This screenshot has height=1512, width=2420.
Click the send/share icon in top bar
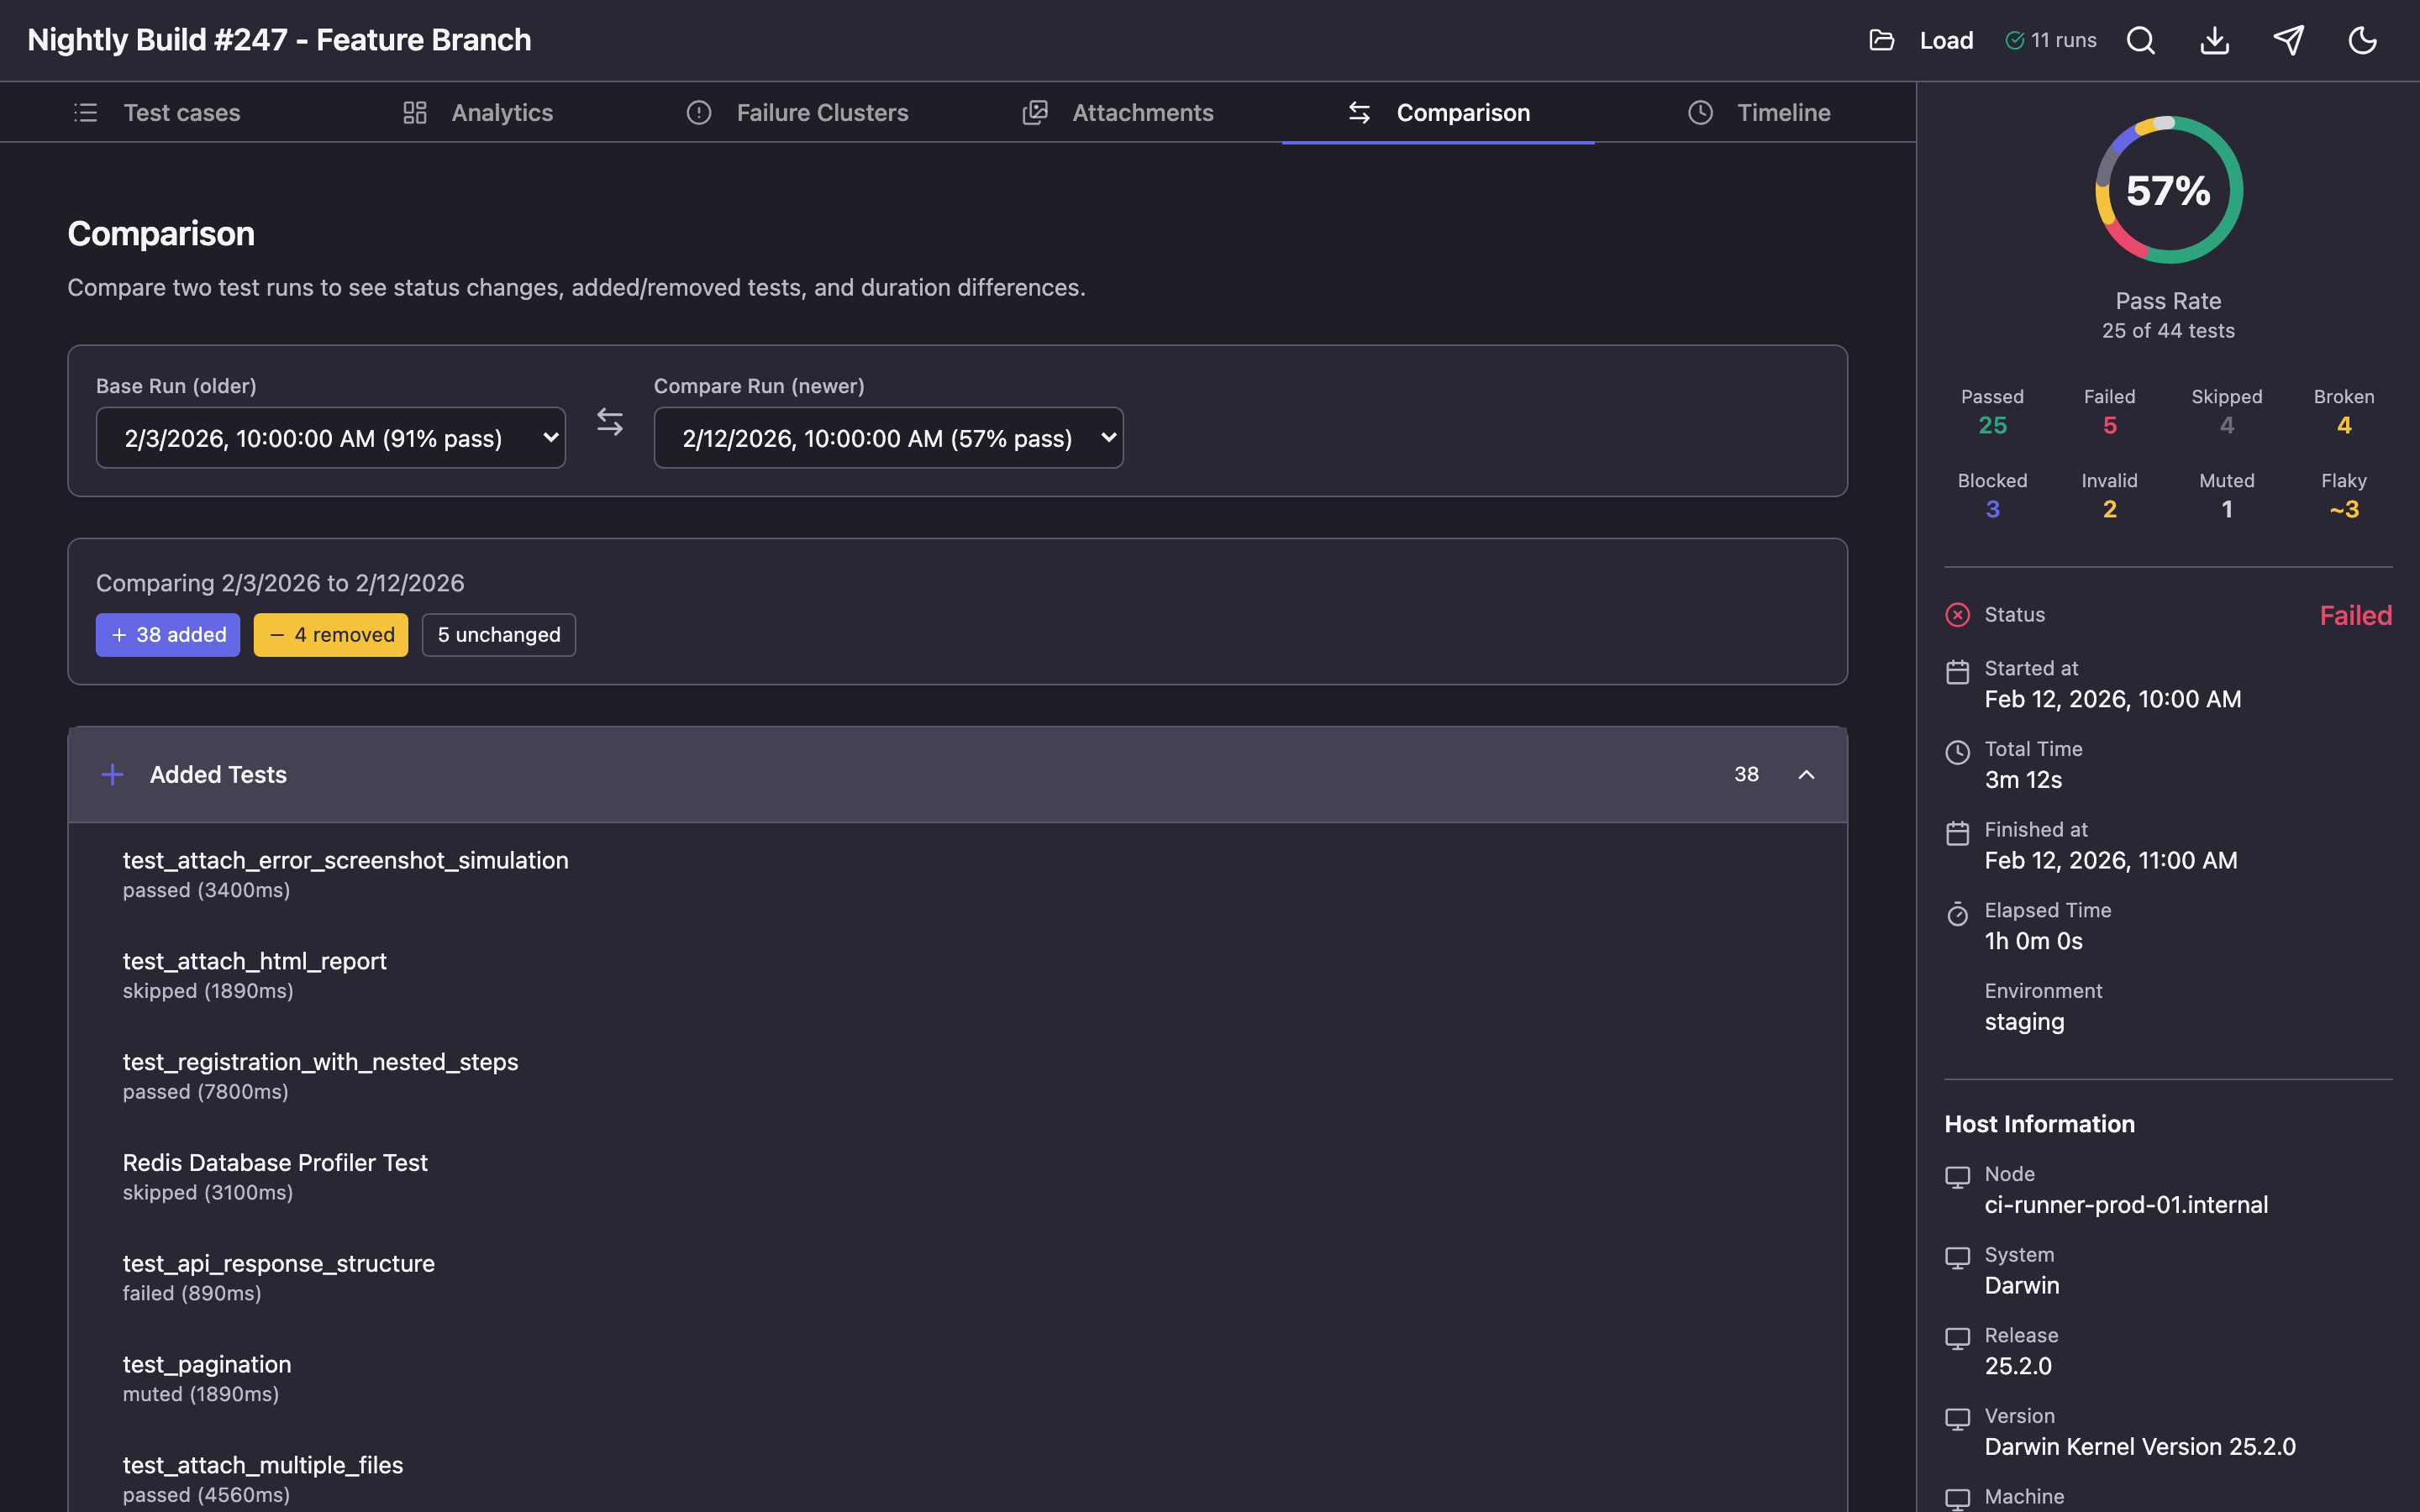point(2289,40)
